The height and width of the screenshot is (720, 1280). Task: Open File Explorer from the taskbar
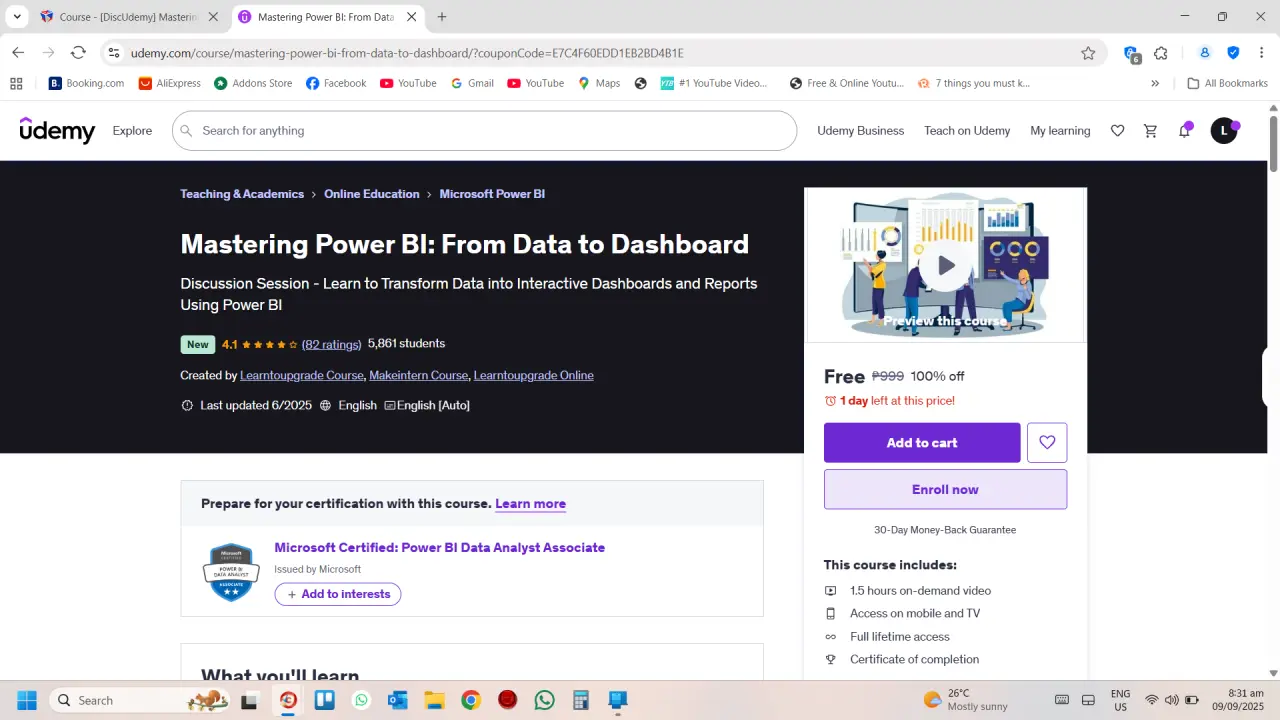[434, 700]
